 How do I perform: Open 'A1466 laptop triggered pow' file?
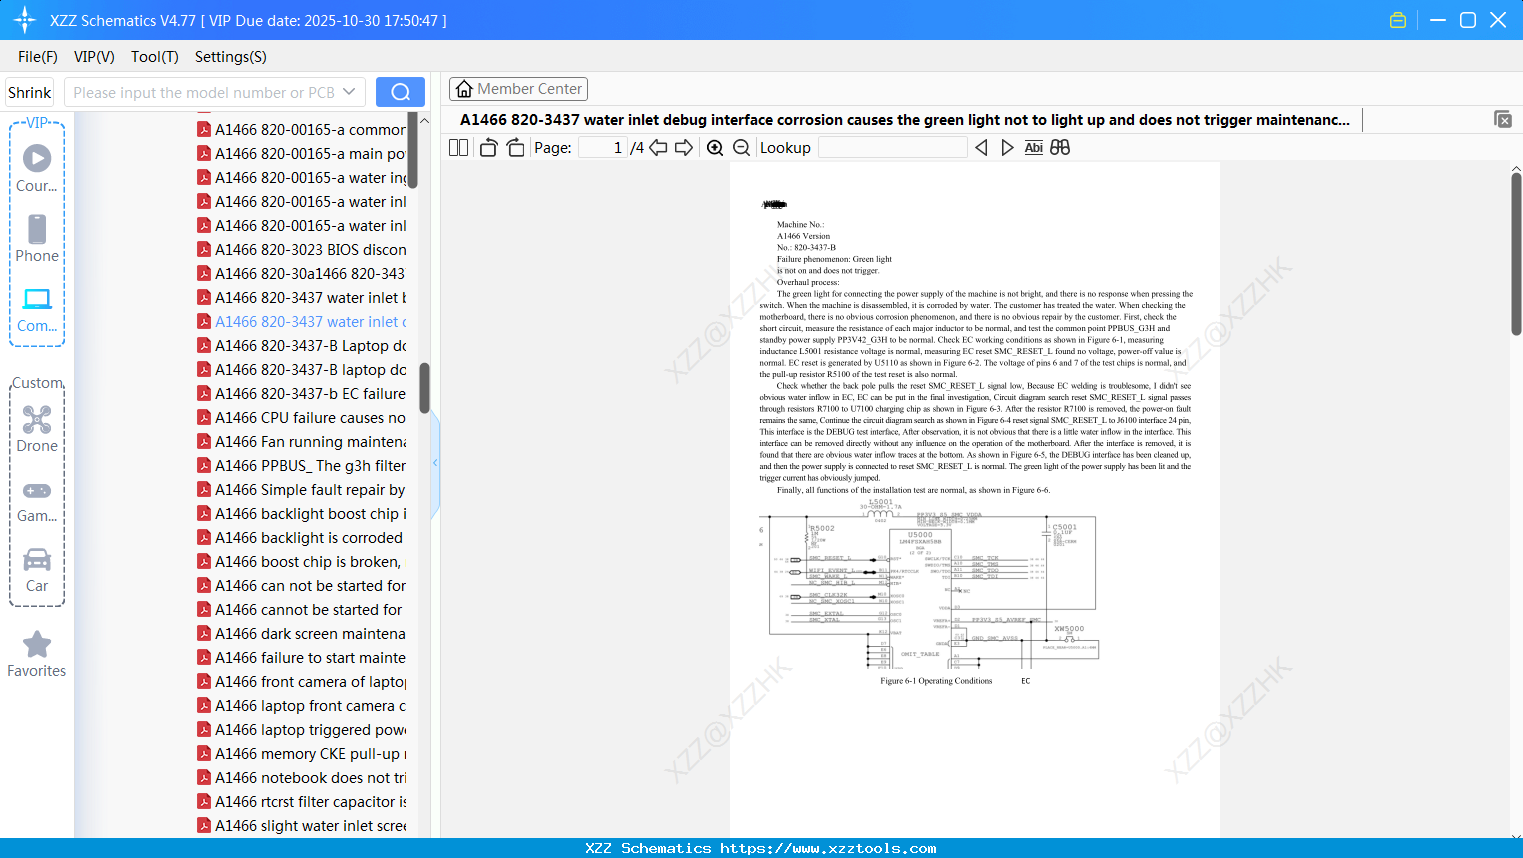pos(301,730)
